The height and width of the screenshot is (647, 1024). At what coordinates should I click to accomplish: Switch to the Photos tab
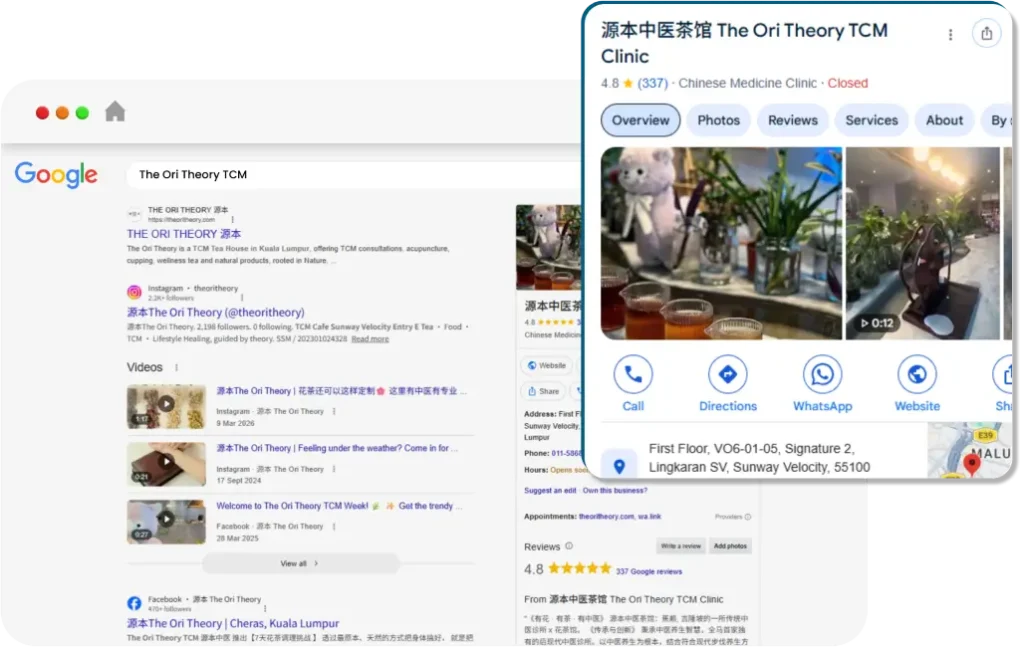click(x=718, y=120)
